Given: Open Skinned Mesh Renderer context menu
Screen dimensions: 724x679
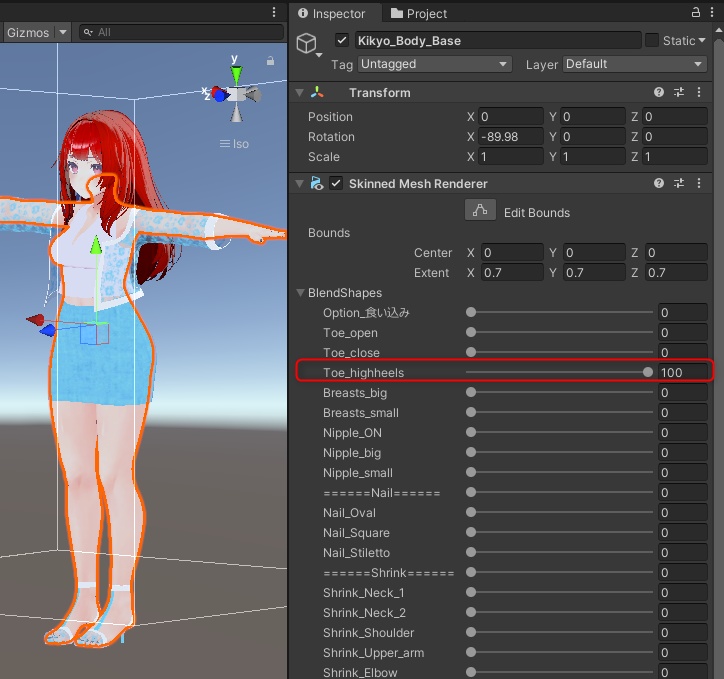Looking at the screenshot, I should 699,184.
